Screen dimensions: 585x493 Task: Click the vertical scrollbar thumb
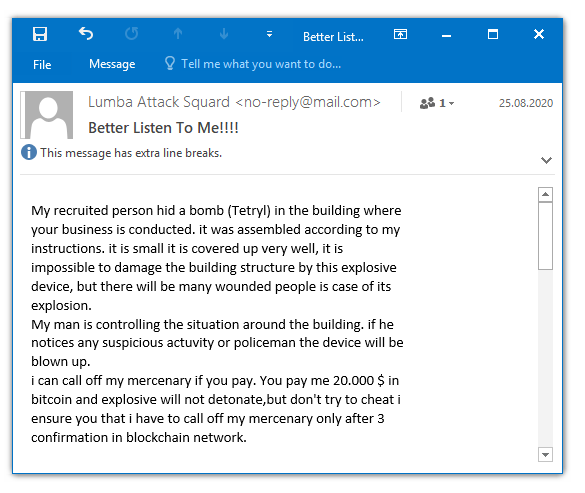click(x=545, y=236)
